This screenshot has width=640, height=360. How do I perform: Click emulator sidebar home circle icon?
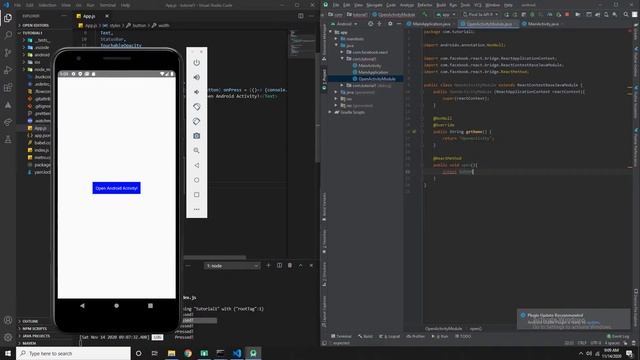[x=197, y=180]
